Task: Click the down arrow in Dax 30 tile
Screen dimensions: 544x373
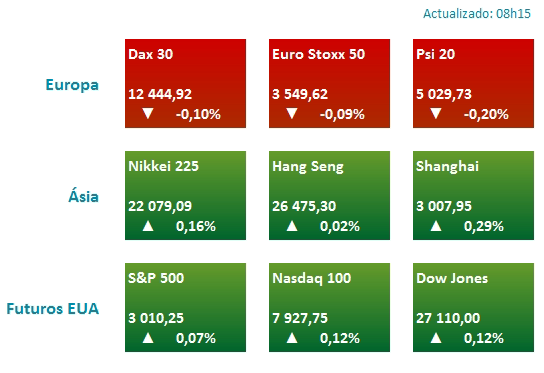Action: click(x=148, y=113)
